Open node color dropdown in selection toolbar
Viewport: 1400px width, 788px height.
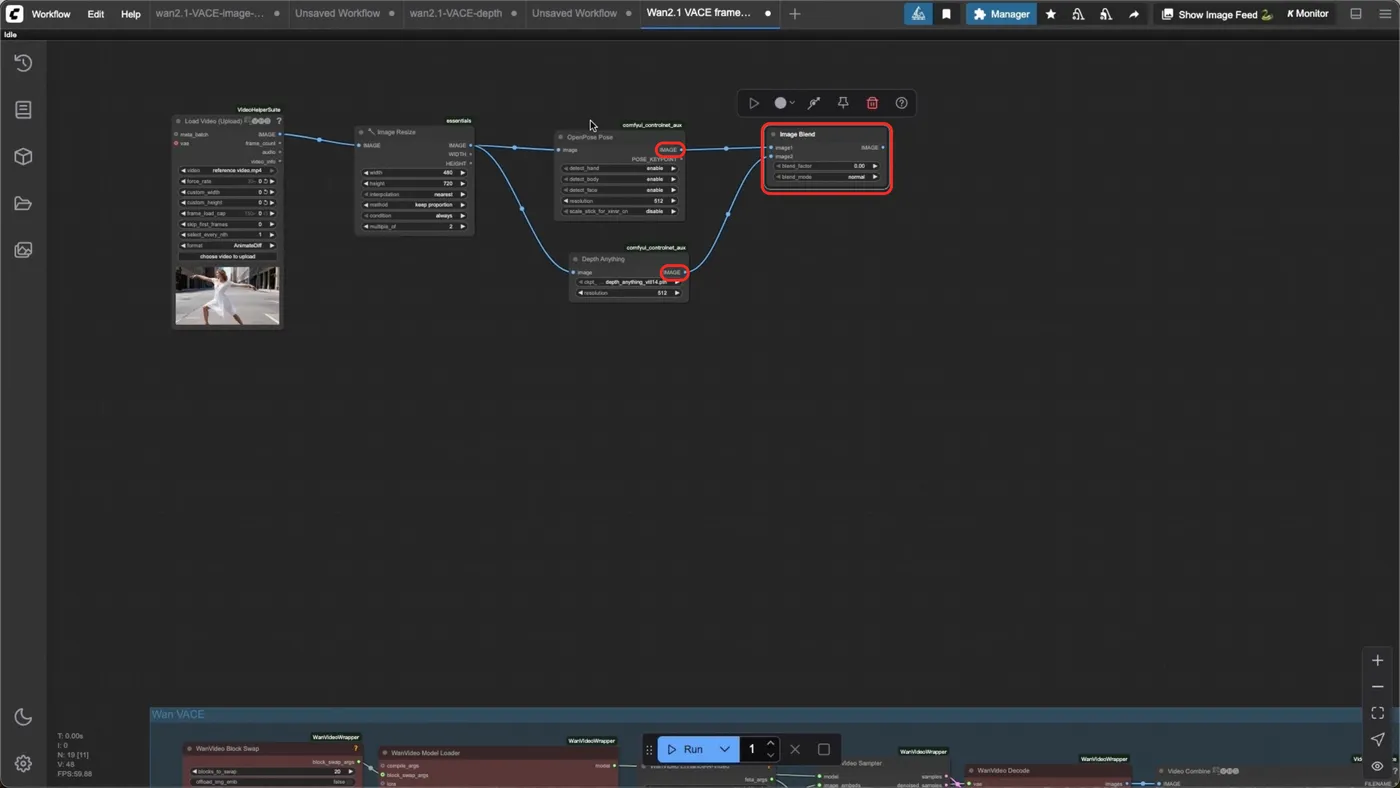(785, 103)
